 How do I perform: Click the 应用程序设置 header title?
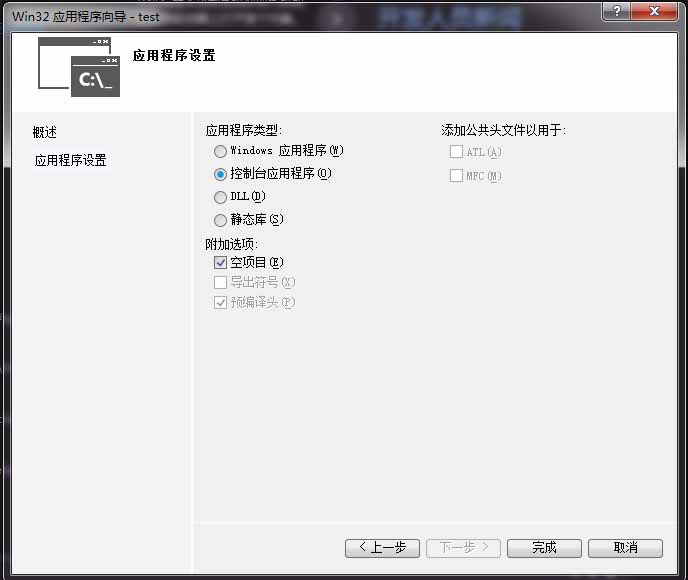click(x=174, y=56)
